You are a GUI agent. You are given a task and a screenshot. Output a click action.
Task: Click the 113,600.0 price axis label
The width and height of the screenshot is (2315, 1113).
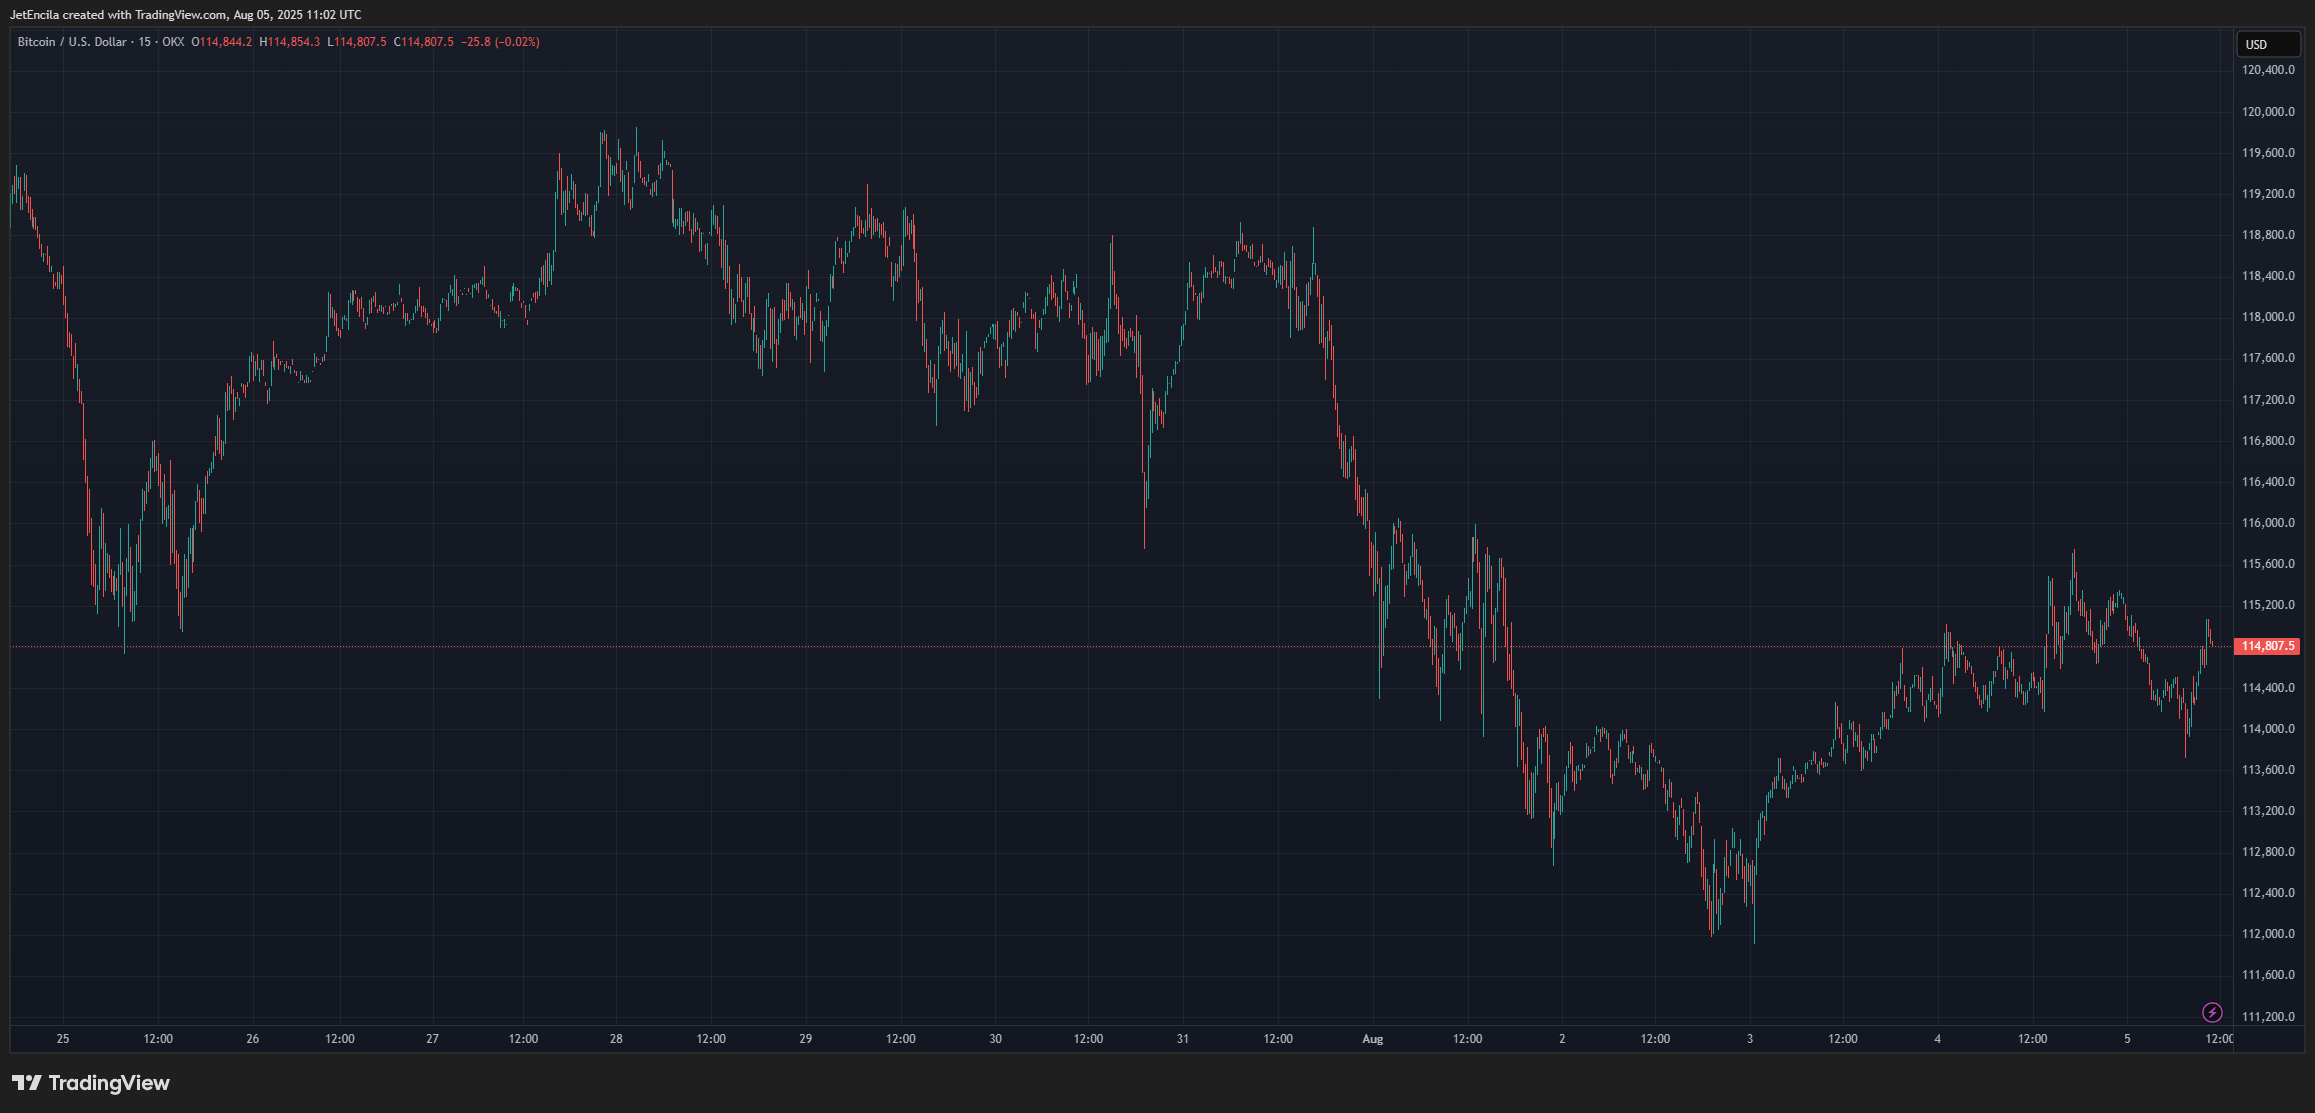point(2268,770)
